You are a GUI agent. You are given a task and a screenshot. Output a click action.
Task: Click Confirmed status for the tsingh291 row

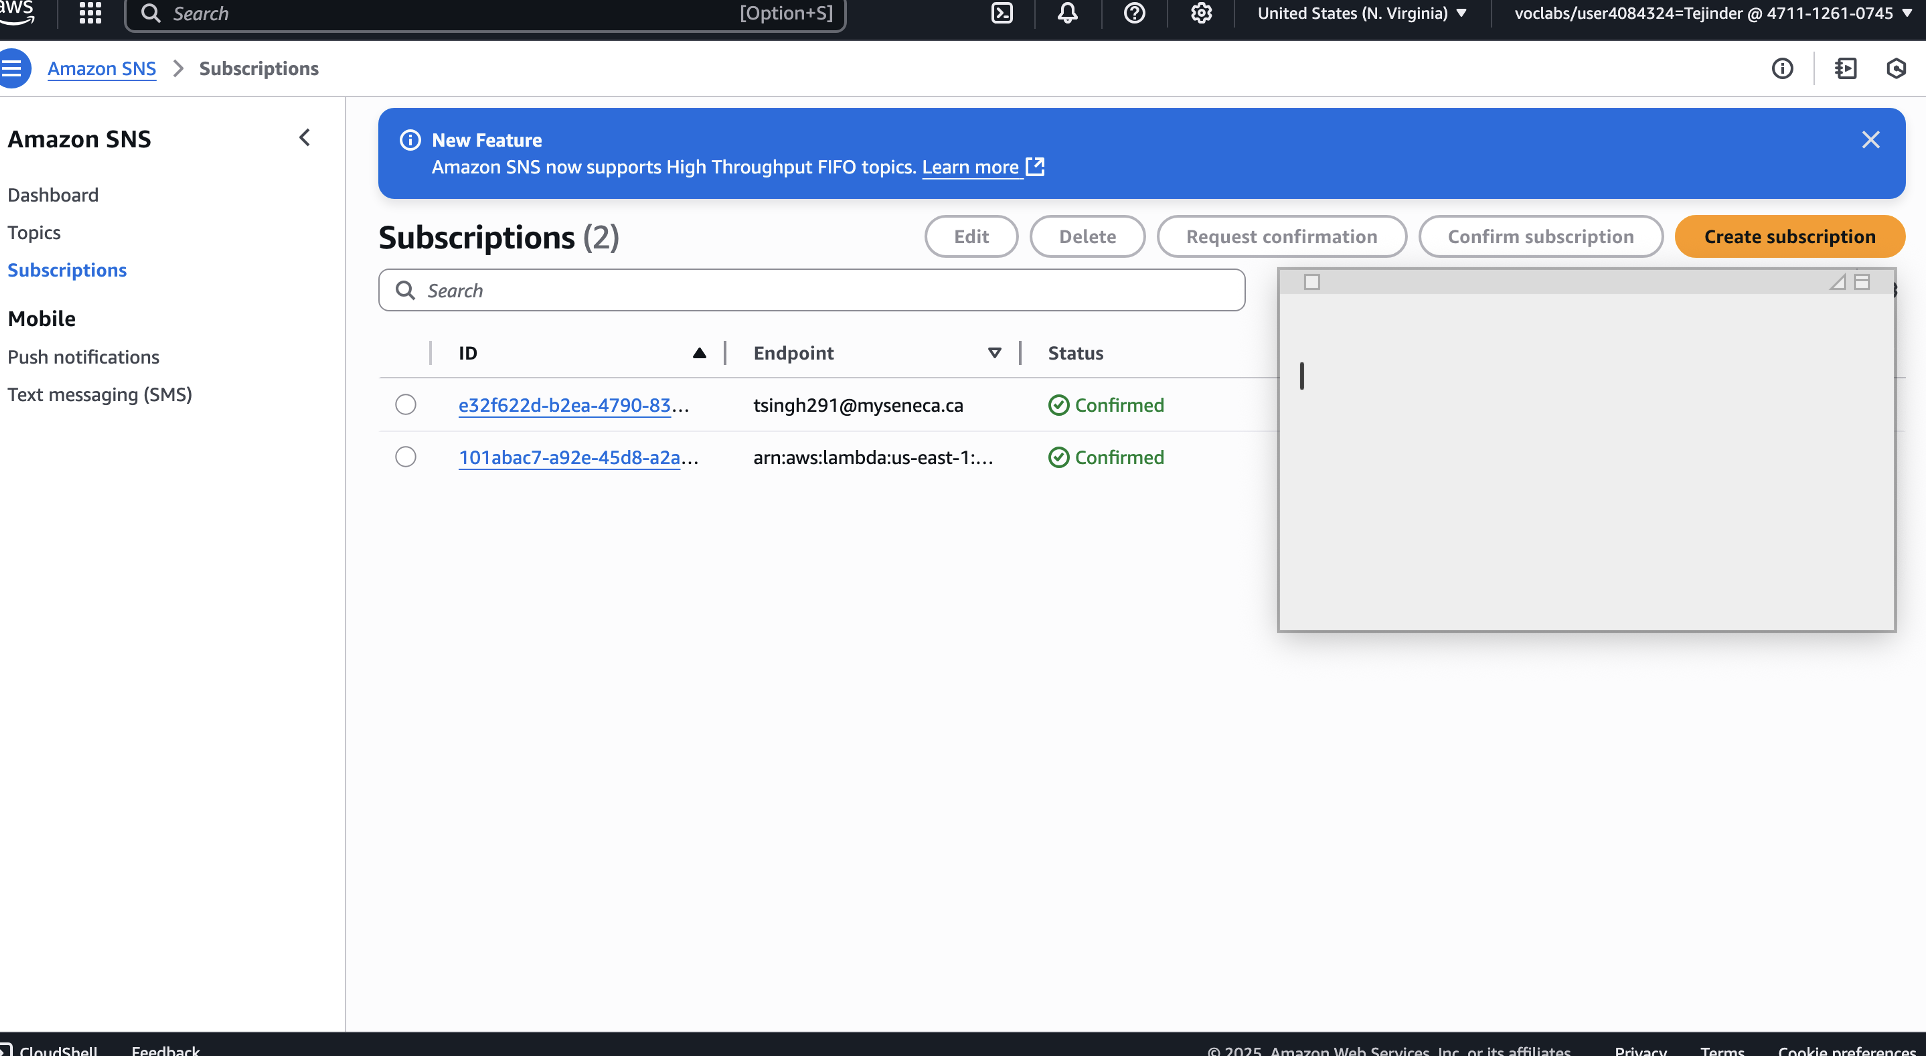point(1106,405)
